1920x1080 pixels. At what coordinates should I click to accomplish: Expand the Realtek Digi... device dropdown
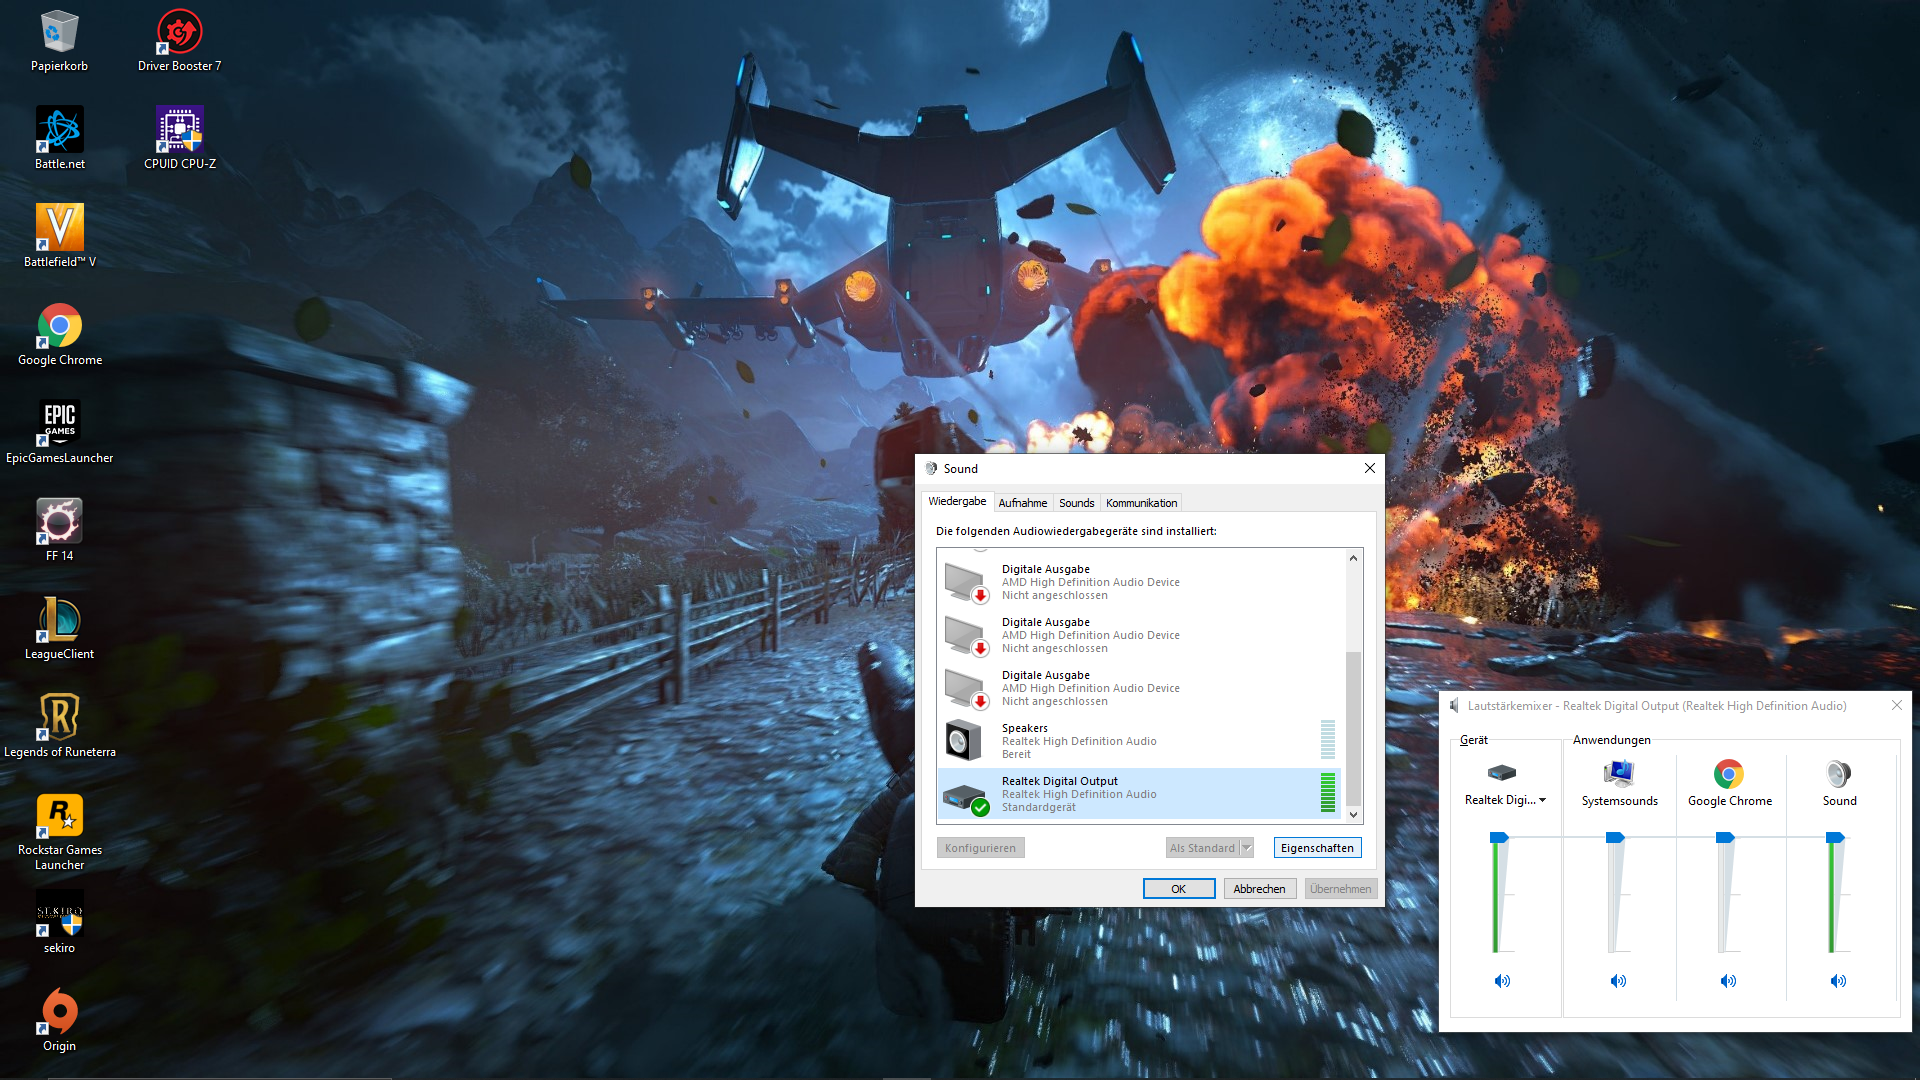[1543, 800]
